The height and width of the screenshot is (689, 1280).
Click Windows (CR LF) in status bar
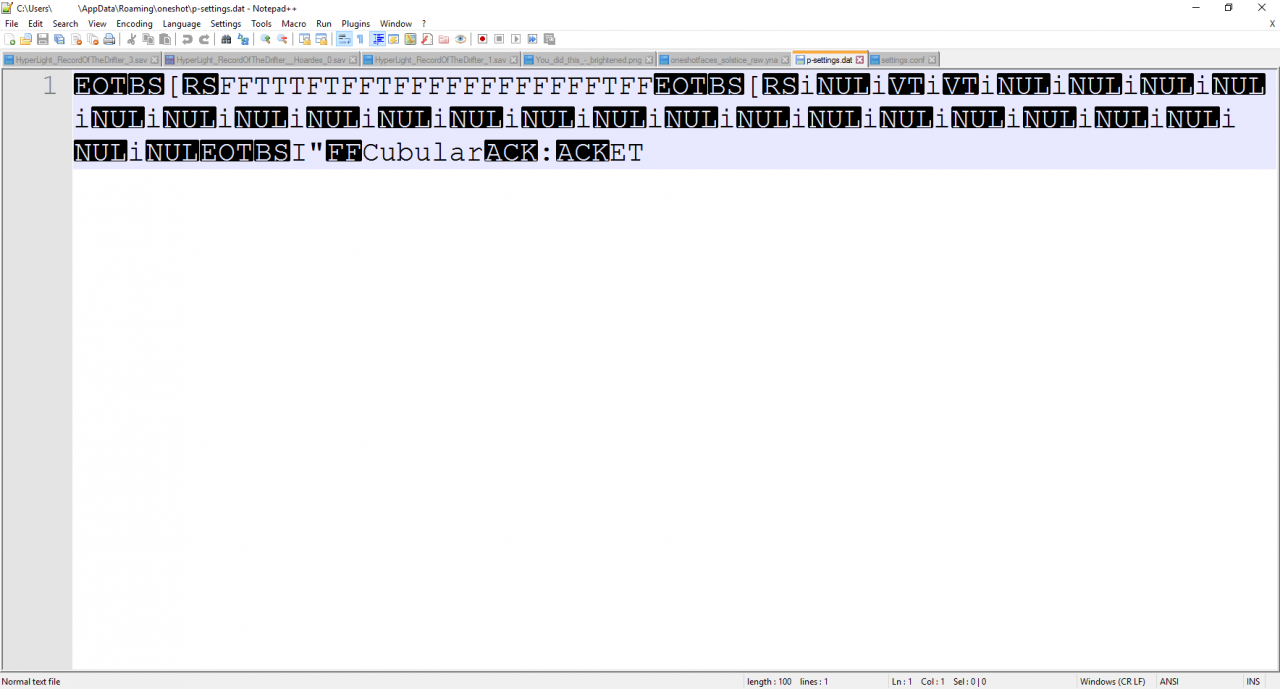point(1112,682)
